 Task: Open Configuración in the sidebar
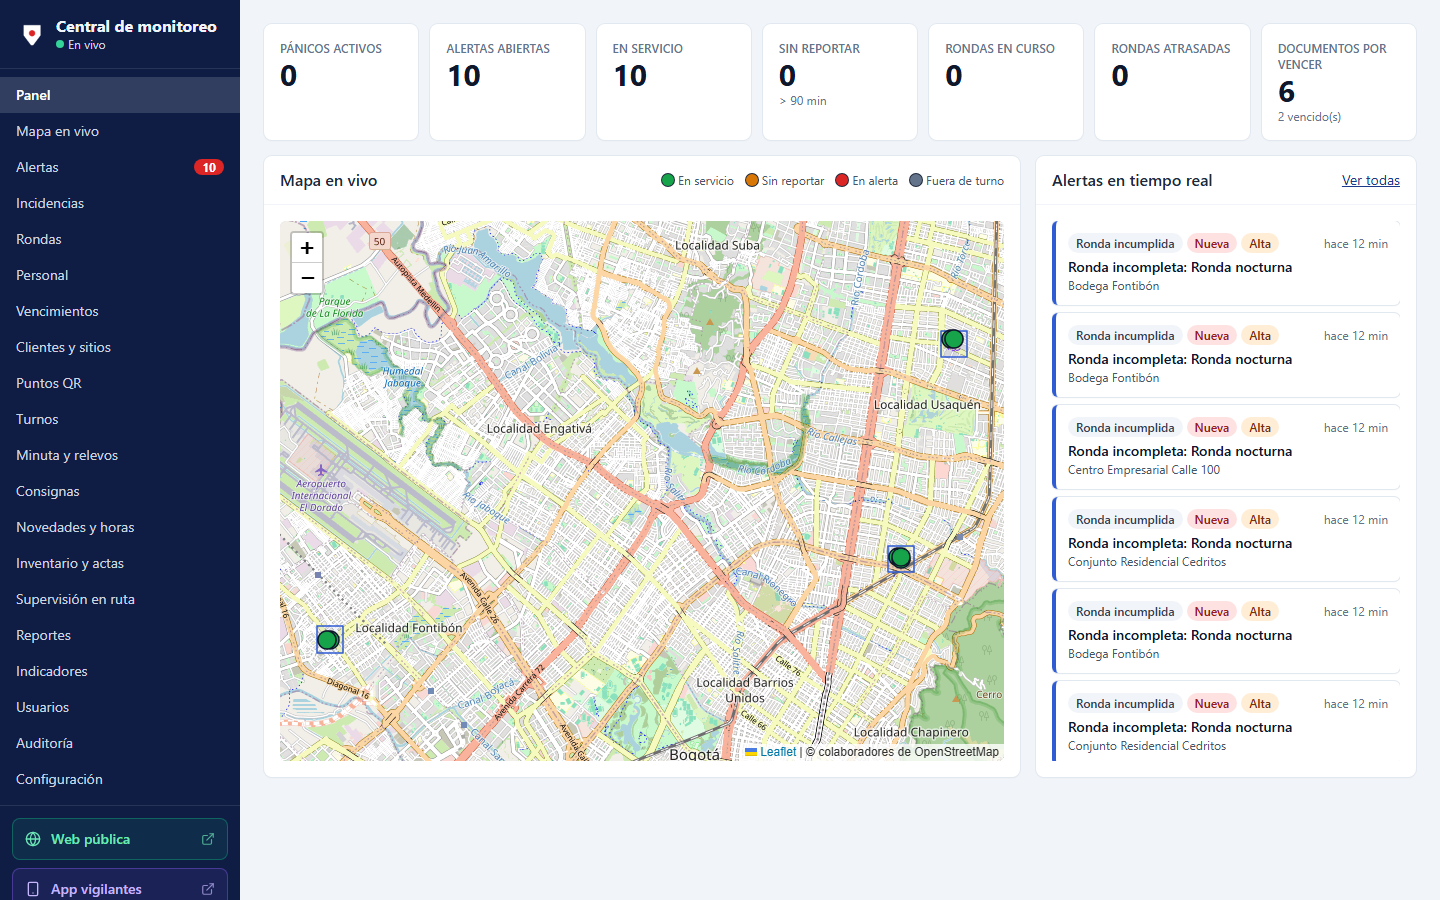[120, 779]
